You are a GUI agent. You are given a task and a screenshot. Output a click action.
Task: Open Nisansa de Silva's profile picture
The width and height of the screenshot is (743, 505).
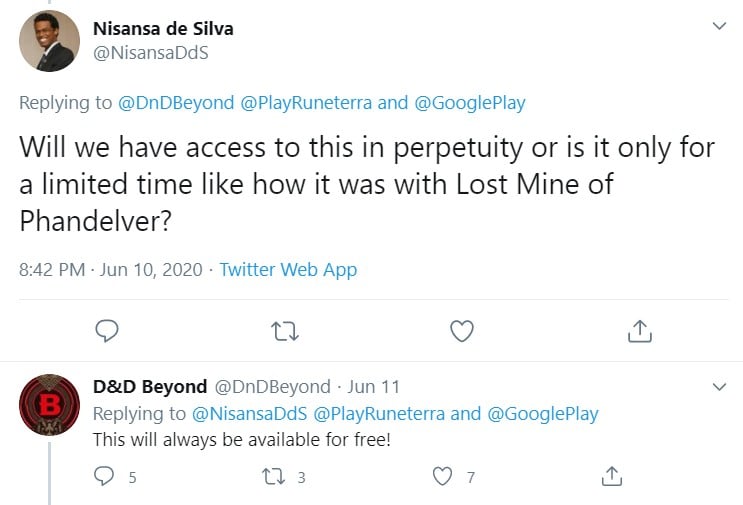(49, 41)
